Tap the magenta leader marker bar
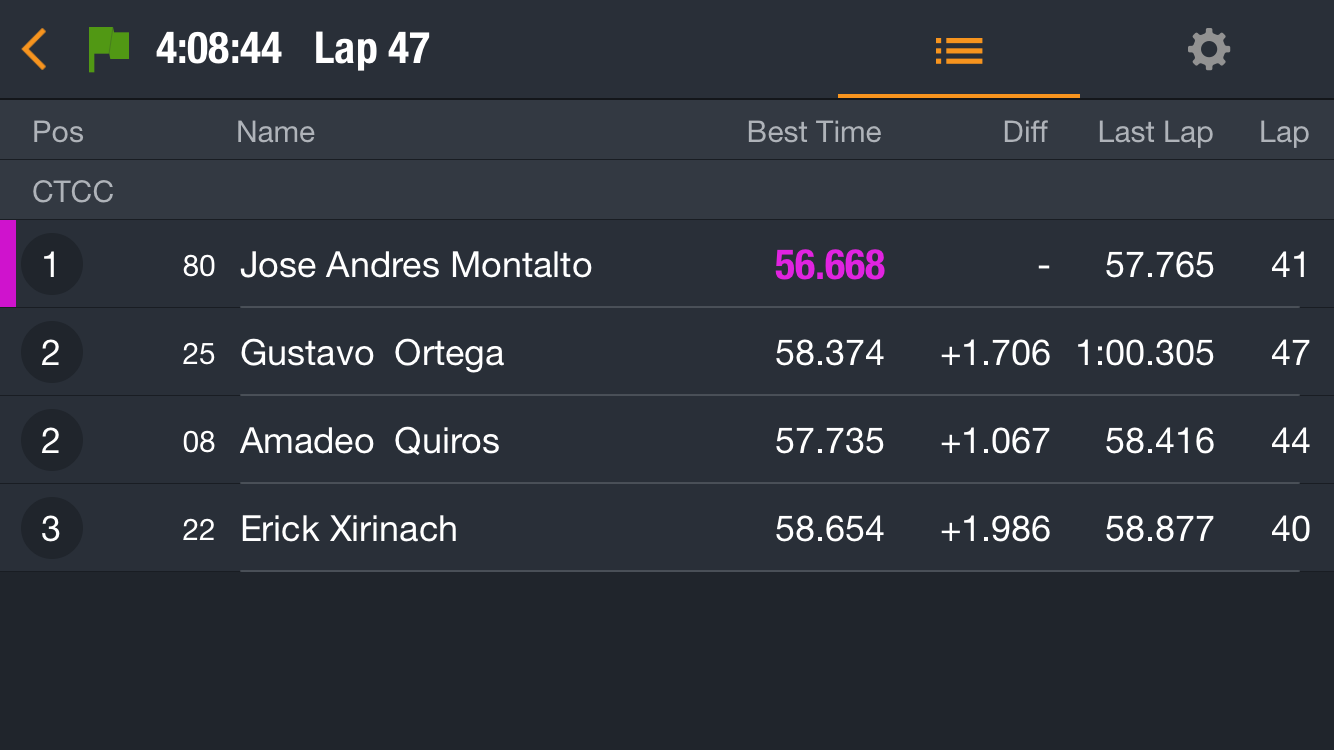 tap(7, 264)
